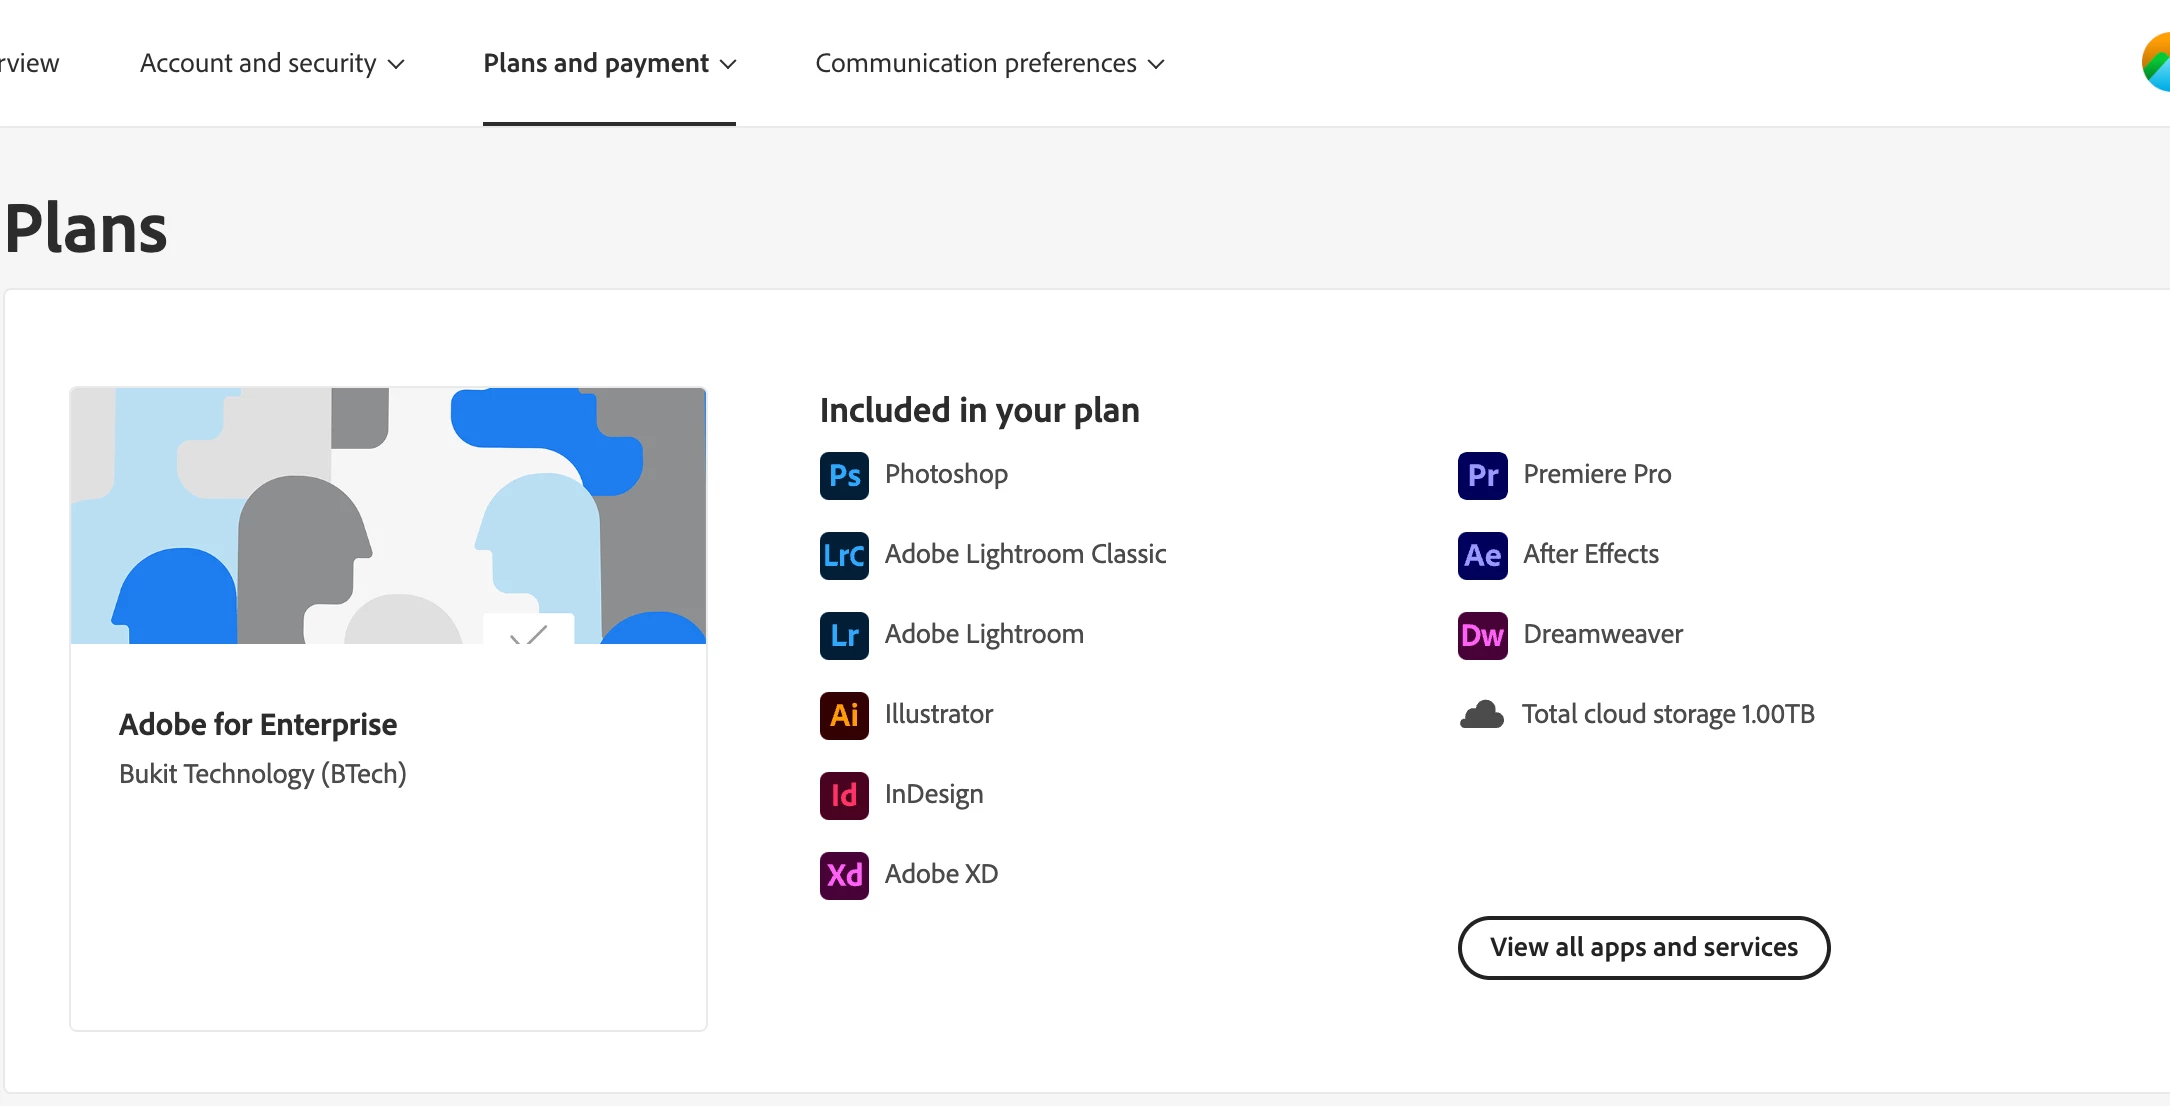Click the After Effects Ae icon

(x=1482, y=555)
